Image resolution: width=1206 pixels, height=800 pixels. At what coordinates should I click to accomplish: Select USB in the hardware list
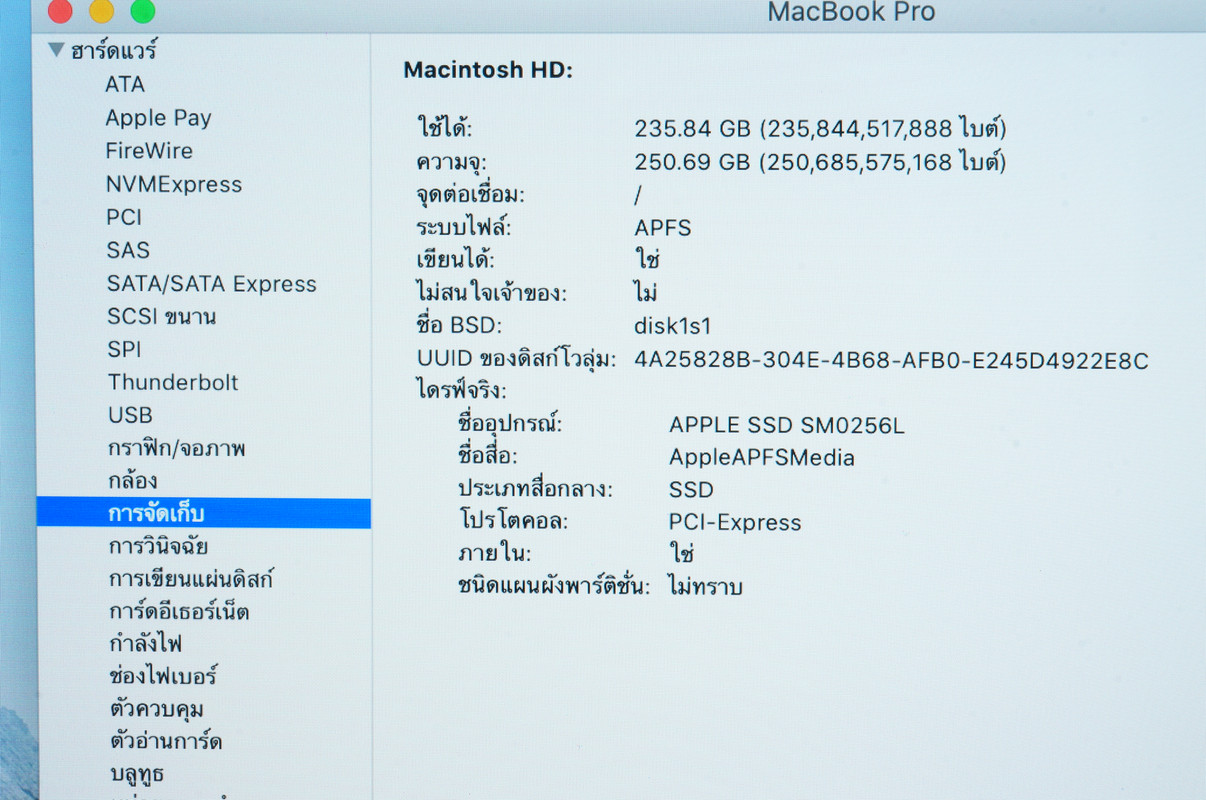130,415
